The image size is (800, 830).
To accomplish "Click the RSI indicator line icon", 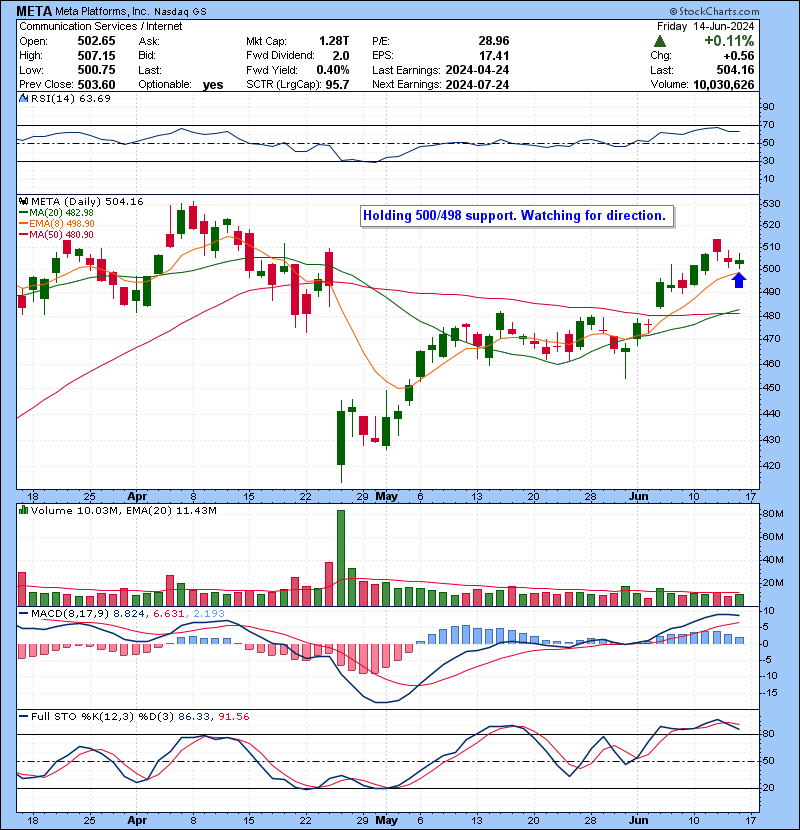I will pyautogui.click(x=24, y=98).
